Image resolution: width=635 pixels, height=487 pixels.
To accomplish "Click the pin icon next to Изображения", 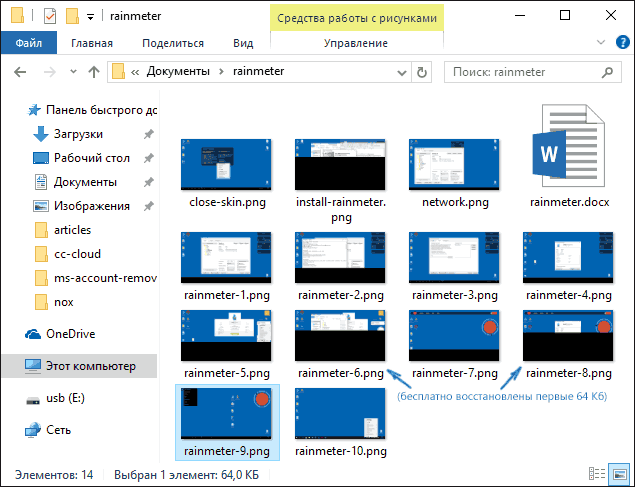I will [149, 206].
